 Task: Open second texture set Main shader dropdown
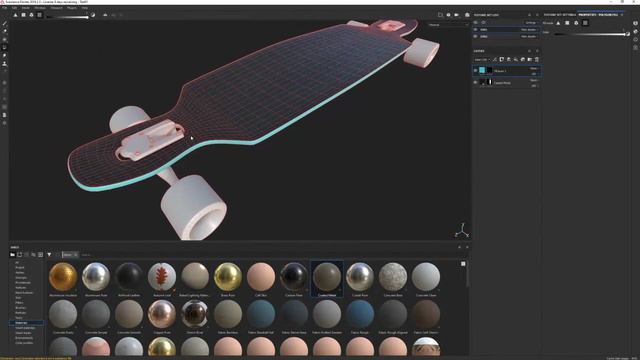point(529,37)
